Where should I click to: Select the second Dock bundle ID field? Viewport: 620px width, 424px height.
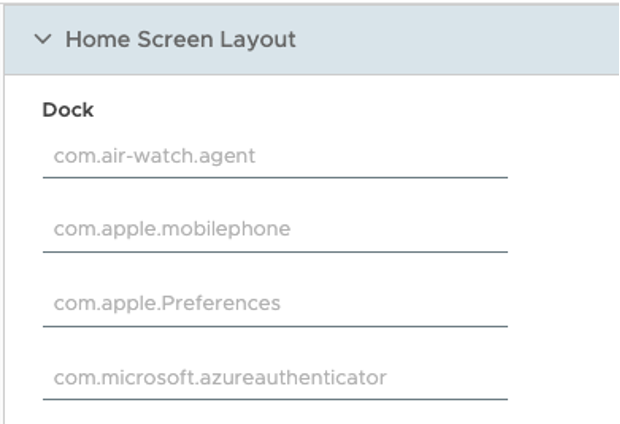(x=274, y=229)
